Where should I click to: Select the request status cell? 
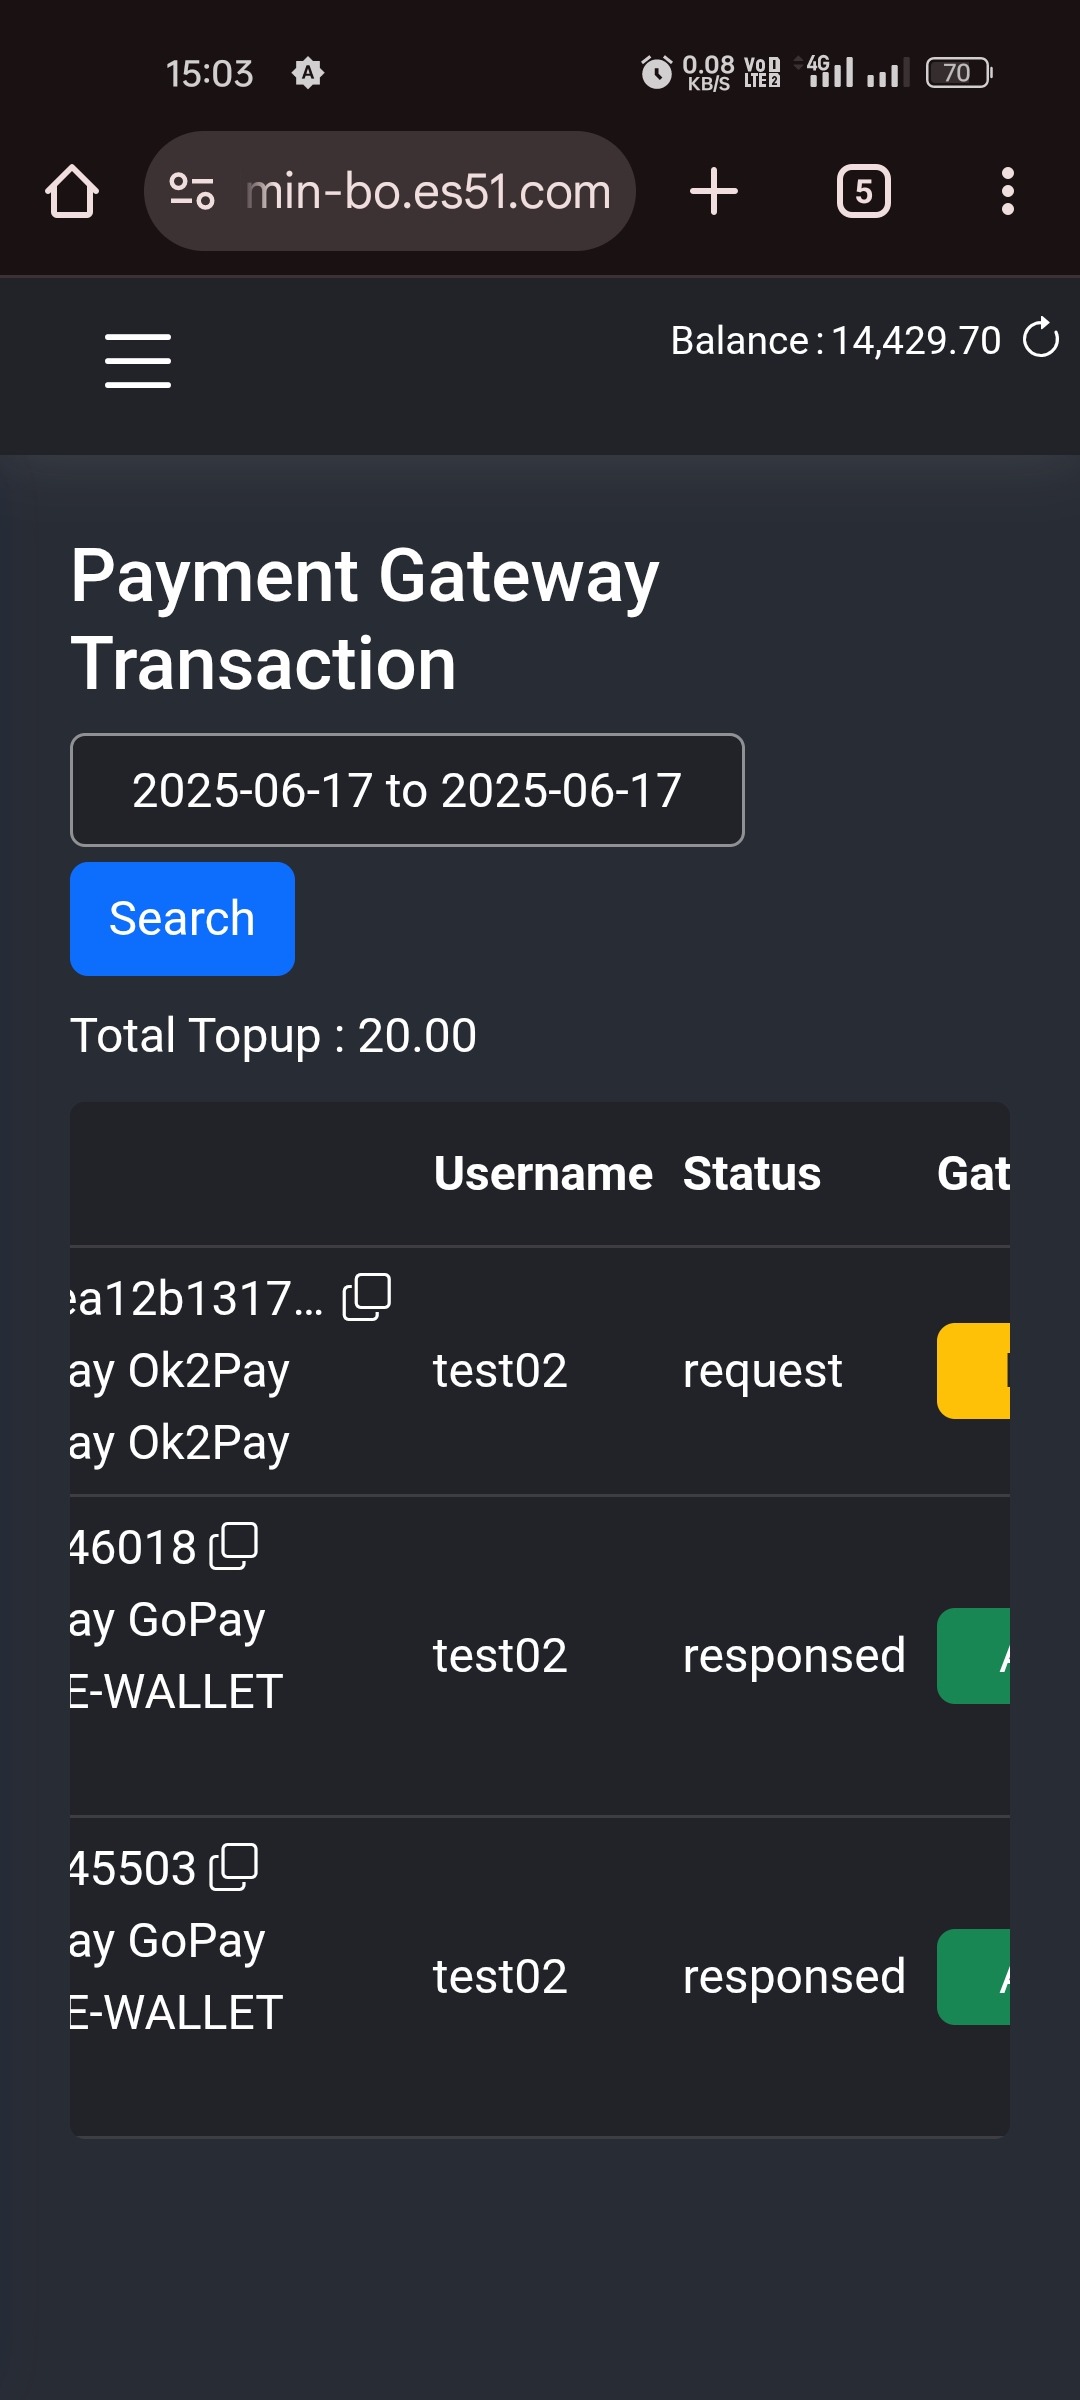[x=762, y=1371]
